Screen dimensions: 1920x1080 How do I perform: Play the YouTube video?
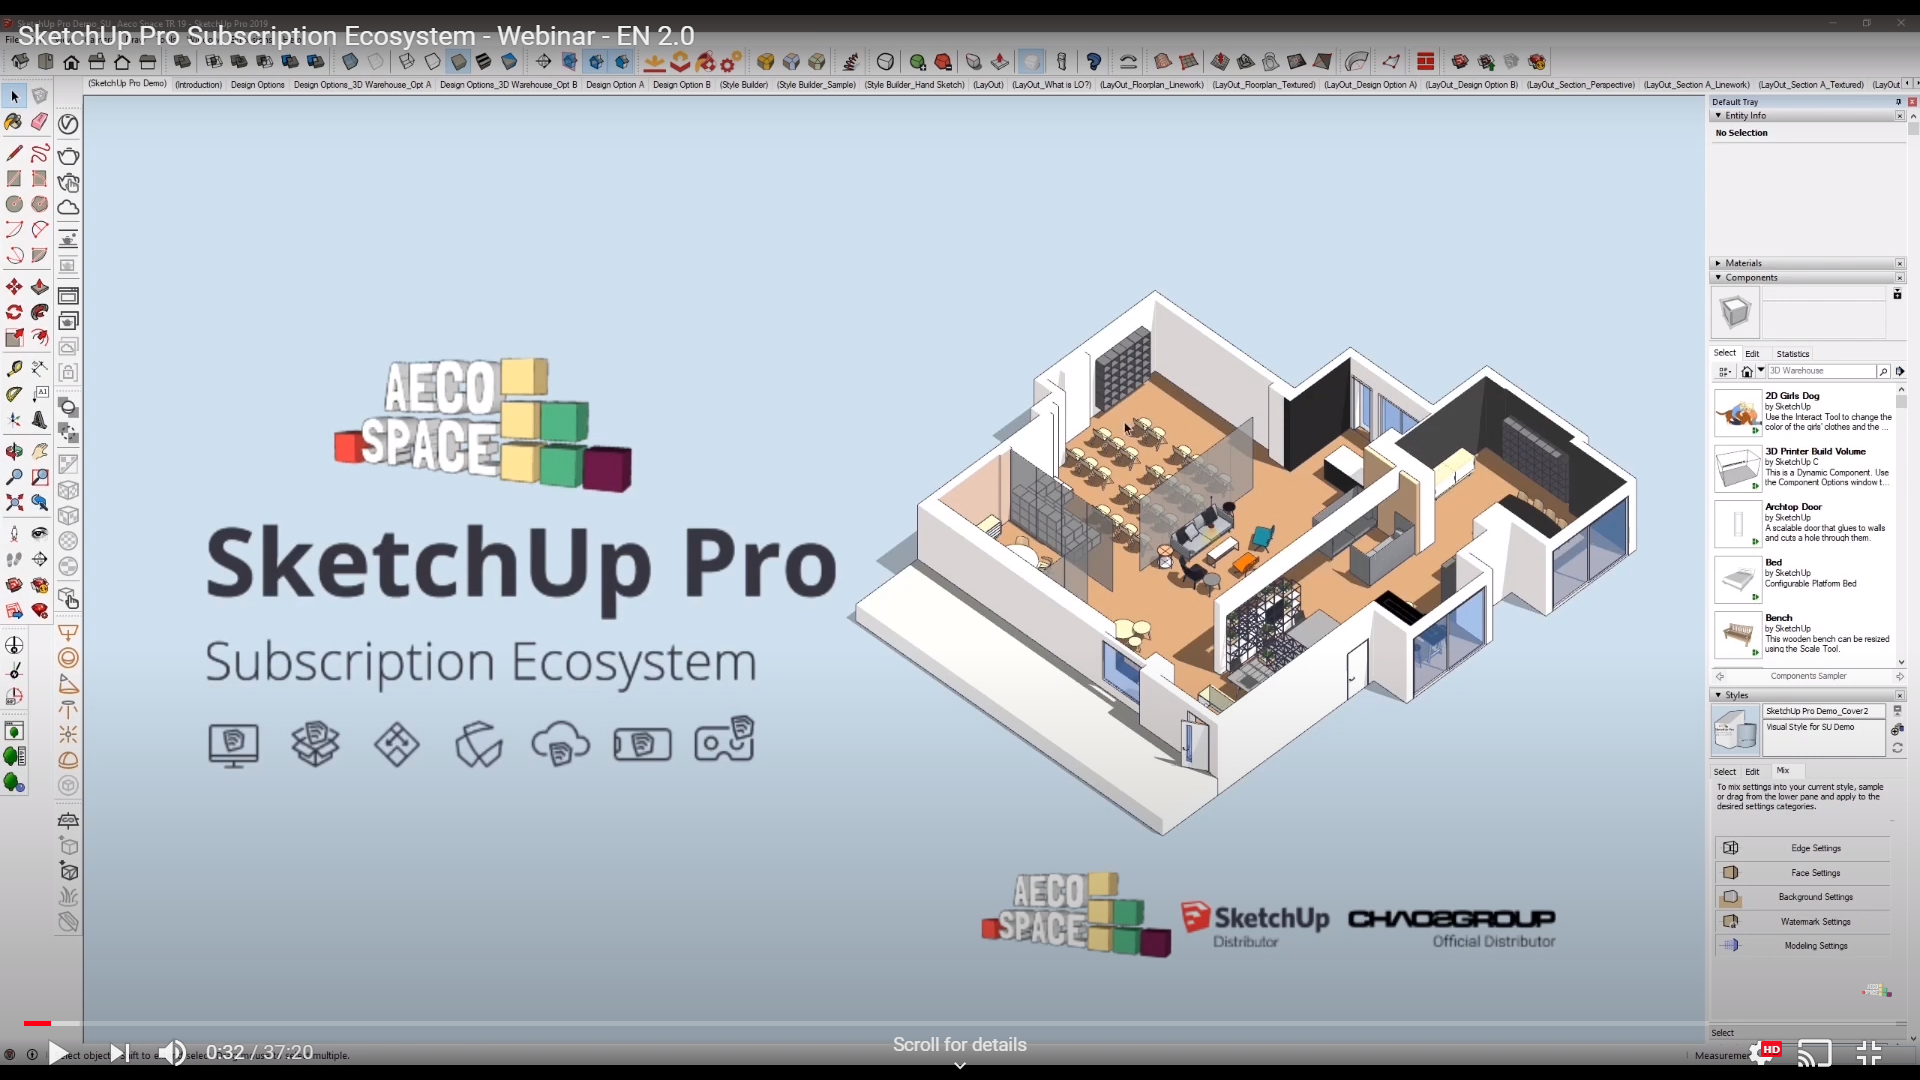click(58, 1053)
